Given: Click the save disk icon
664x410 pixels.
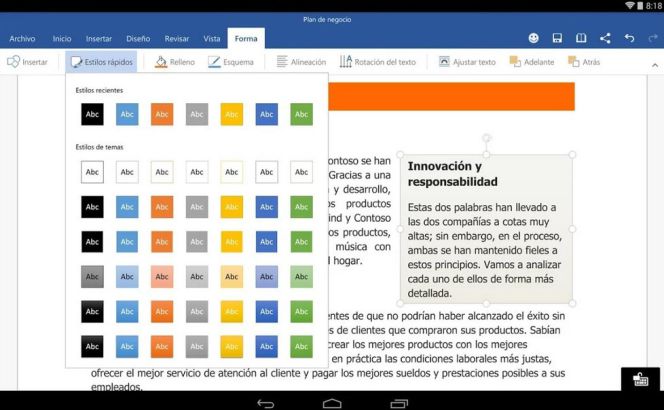Looking at the screenshot, I should (557, 38).
